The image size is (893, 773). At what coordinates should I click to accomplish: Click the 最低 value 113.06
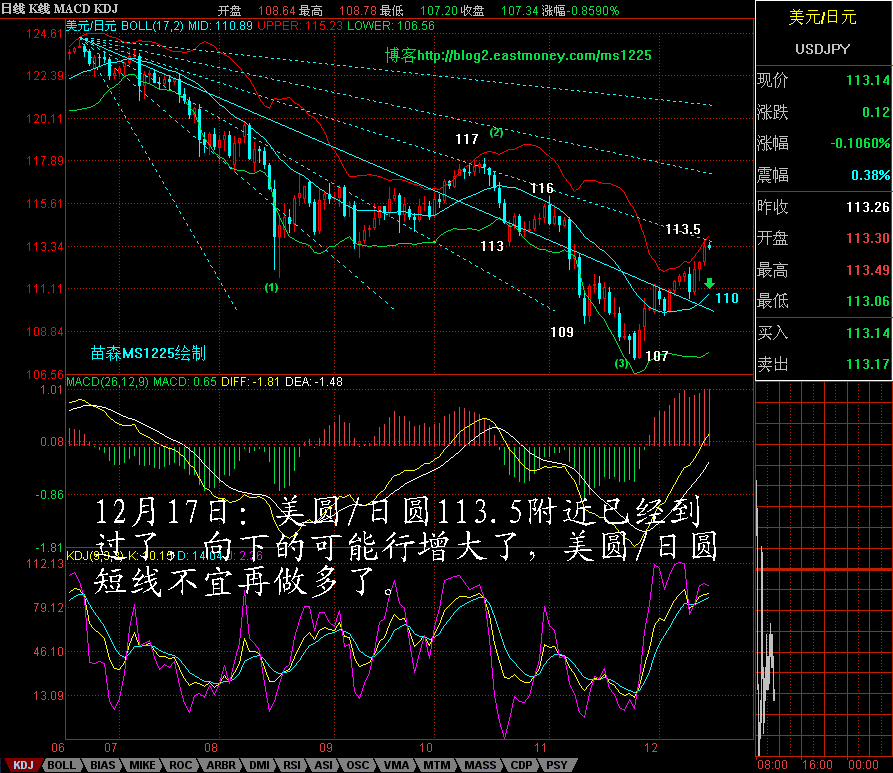(x=867, y=301)
